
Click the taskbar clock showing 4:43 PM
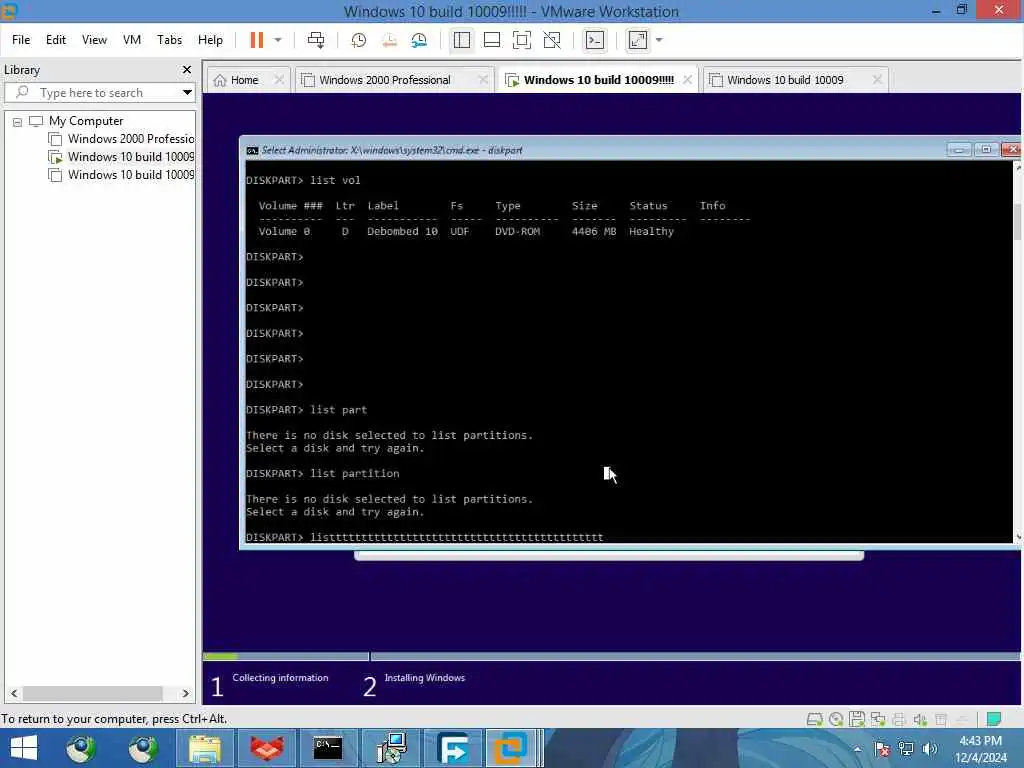(980, 749)
